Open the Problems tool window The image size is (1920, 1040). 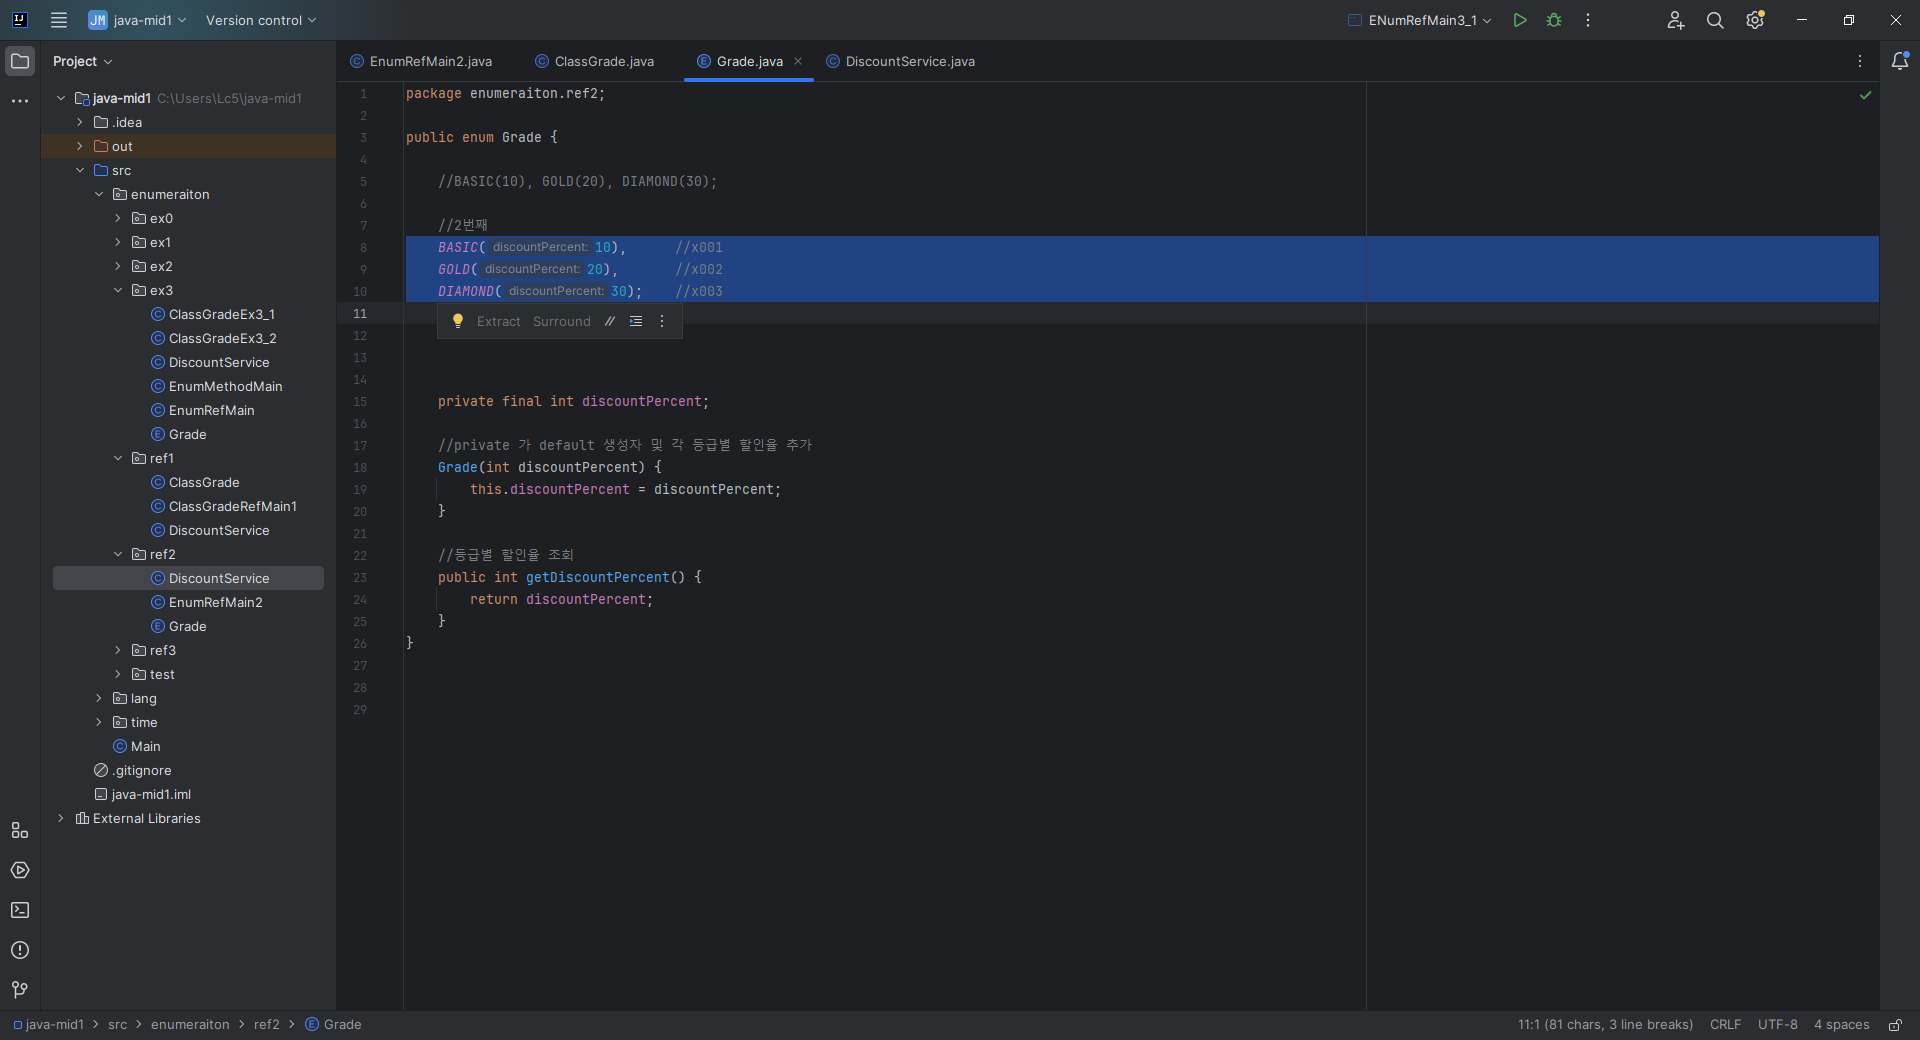pyautogui.click(x=20, y=950)
